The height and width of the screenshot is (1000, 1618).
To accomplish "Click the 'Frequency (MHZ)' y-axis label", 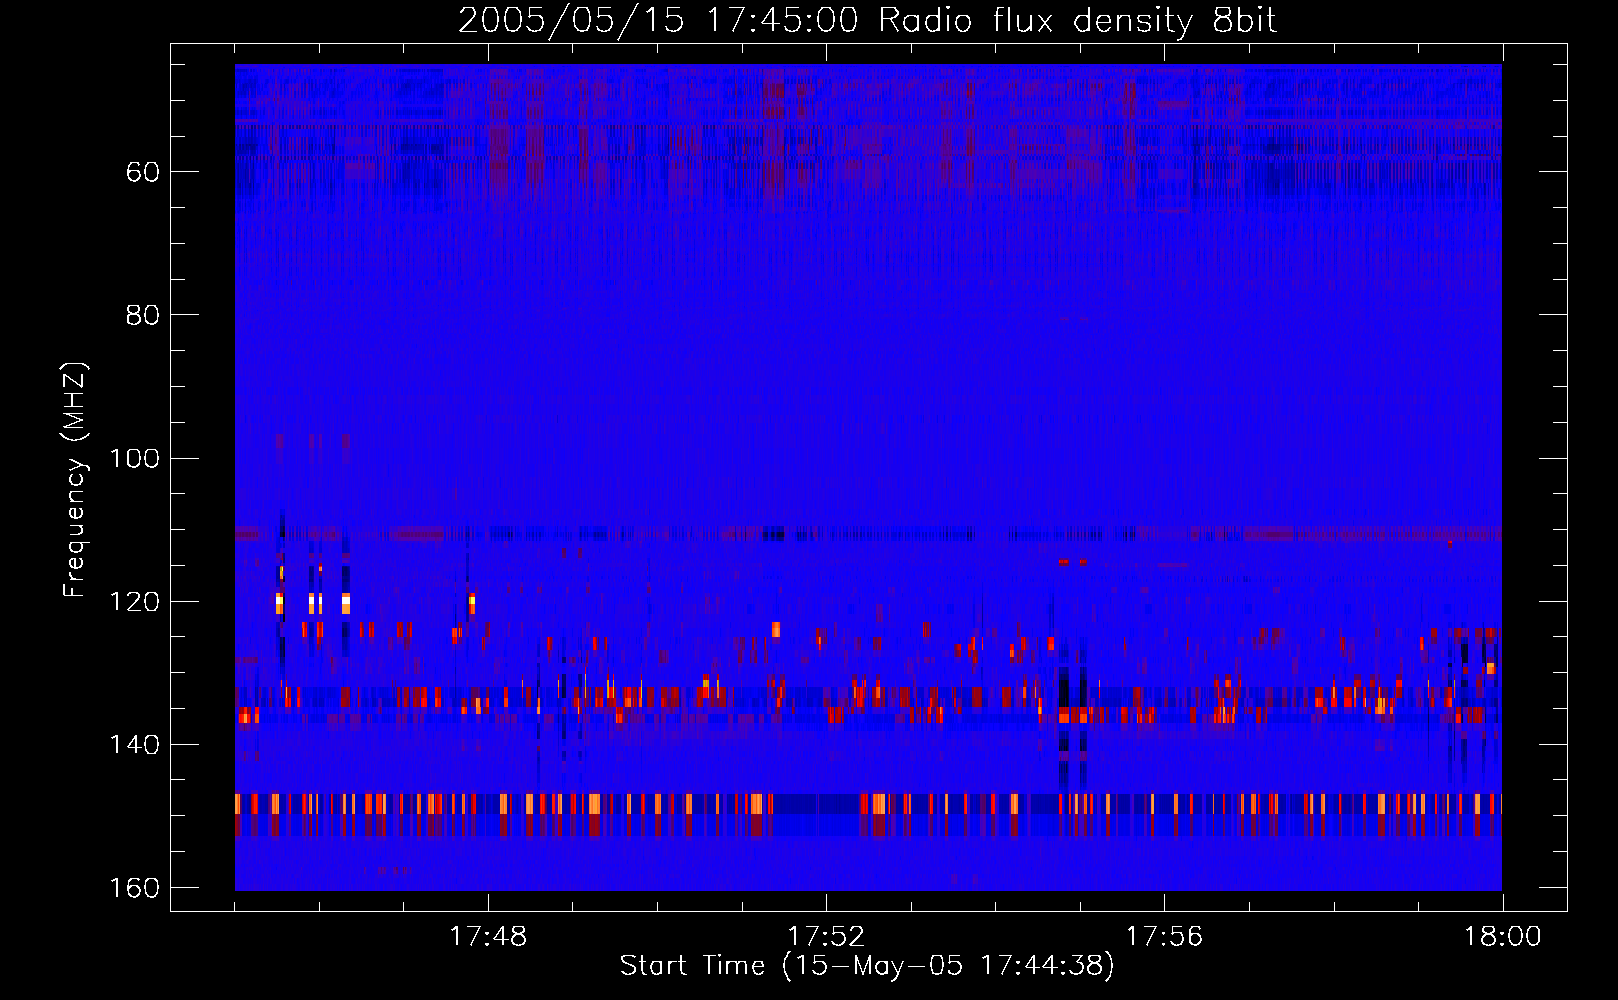I will (75, 480).
